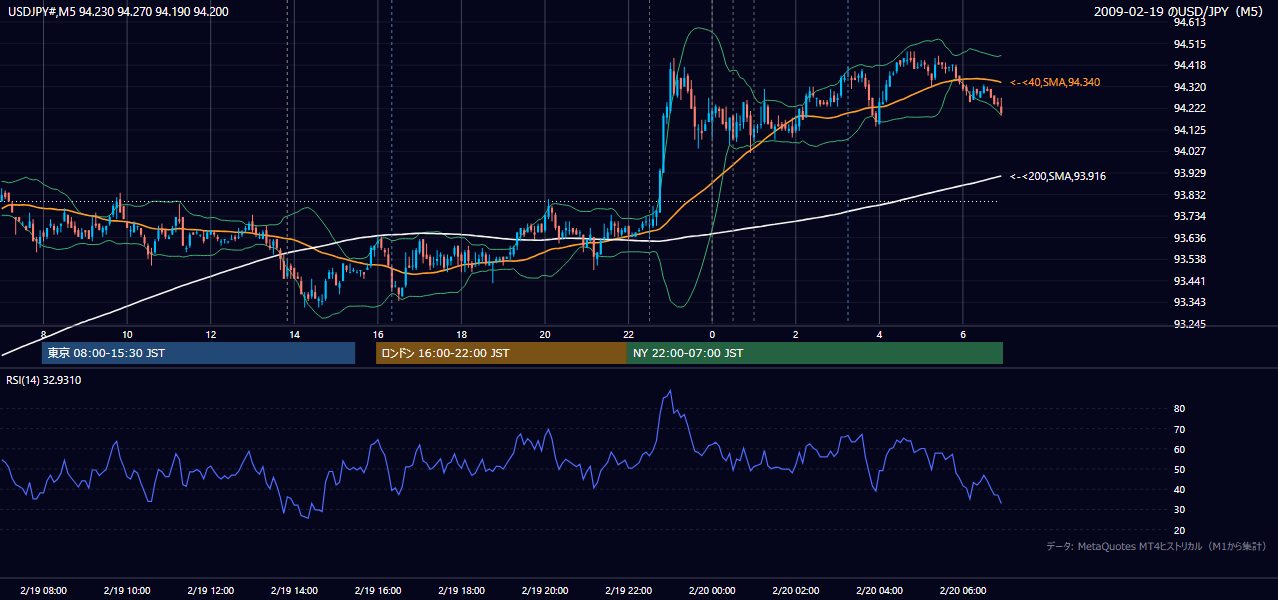This screenshot has width=1278, height=600.
Task: Select the ロンドン 16:00-22:00 JST session bar
Action: coord(501,353)
